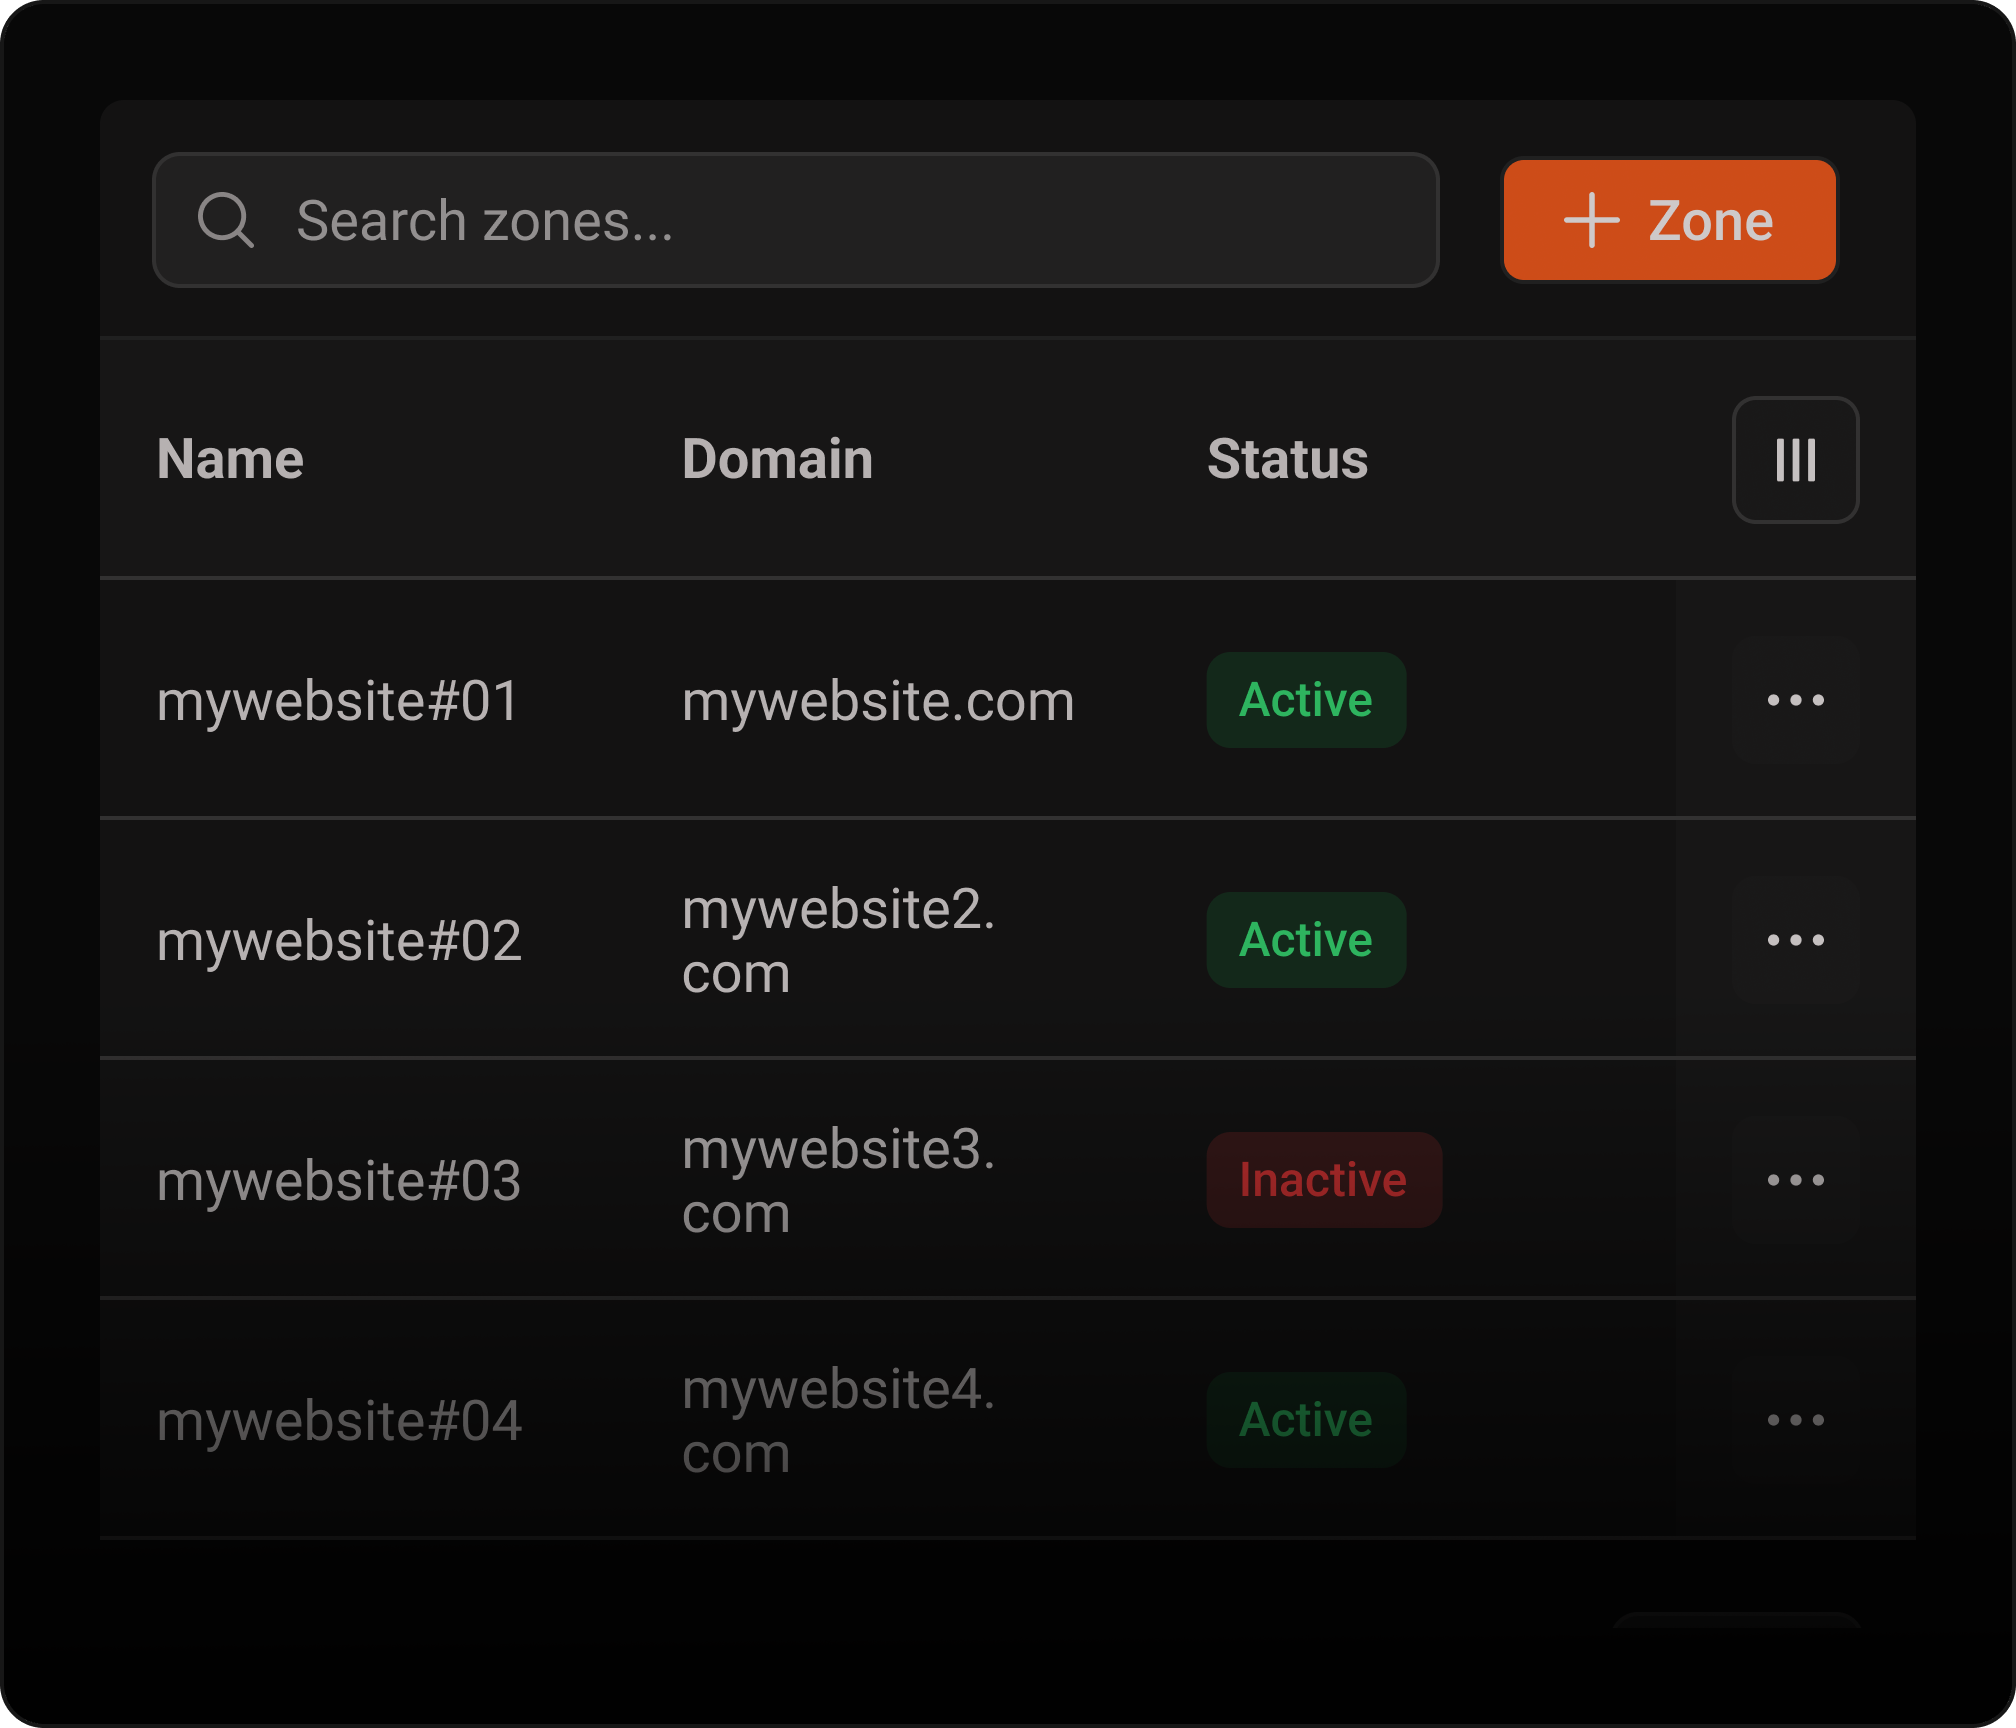The image size is (2016, 1728).
Task: Click the Status column header
Action: click(1287, 460)
